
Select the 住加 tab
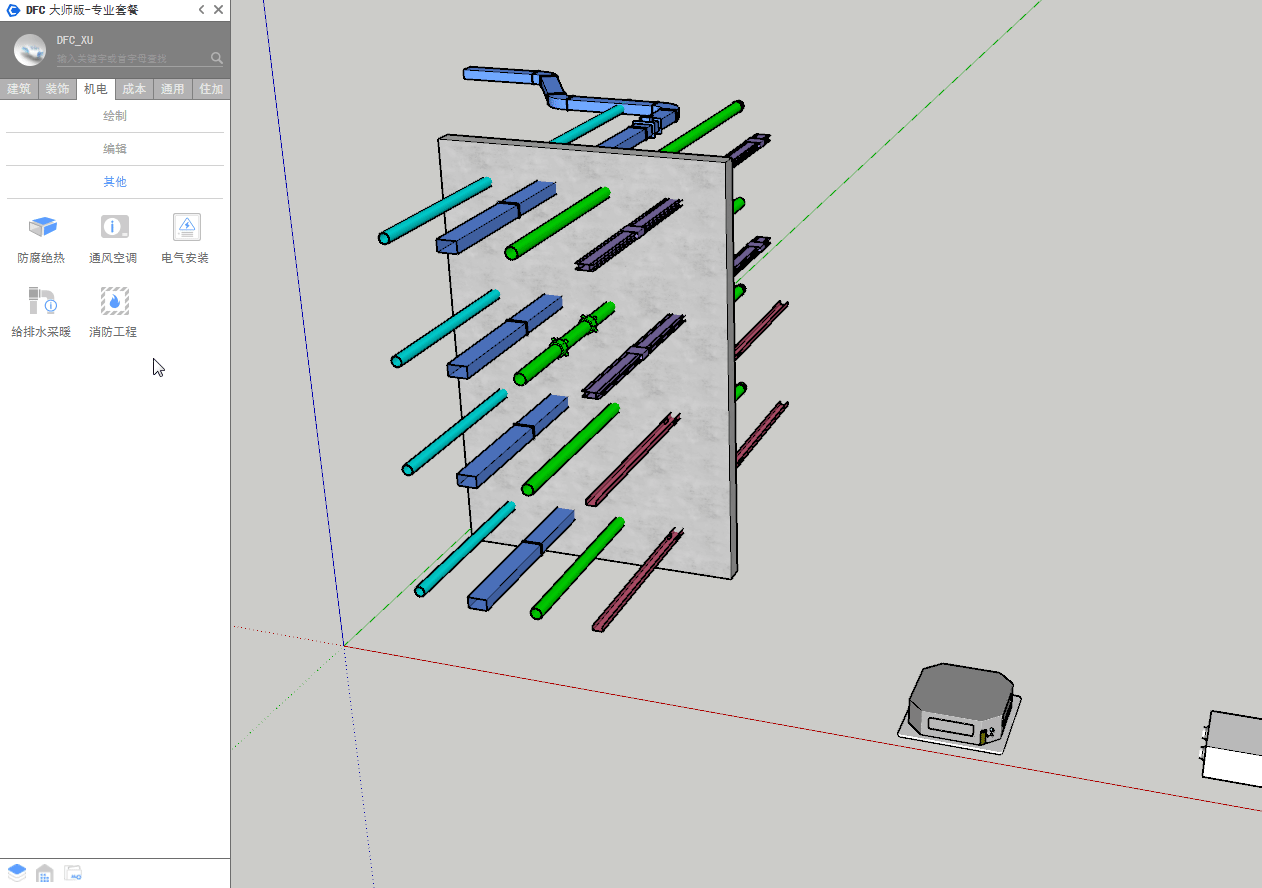pos(211,89)
